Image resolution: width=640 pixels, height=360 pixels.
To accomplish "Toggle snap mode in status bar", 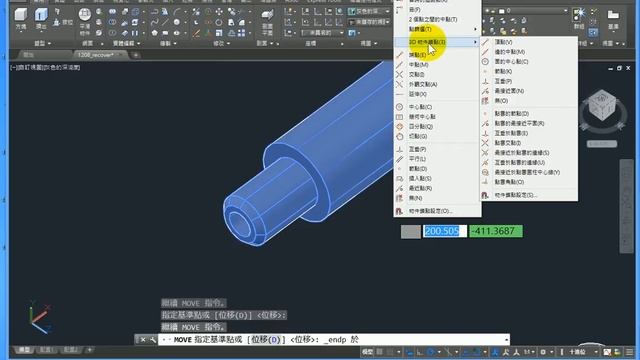I will [390, 352].
